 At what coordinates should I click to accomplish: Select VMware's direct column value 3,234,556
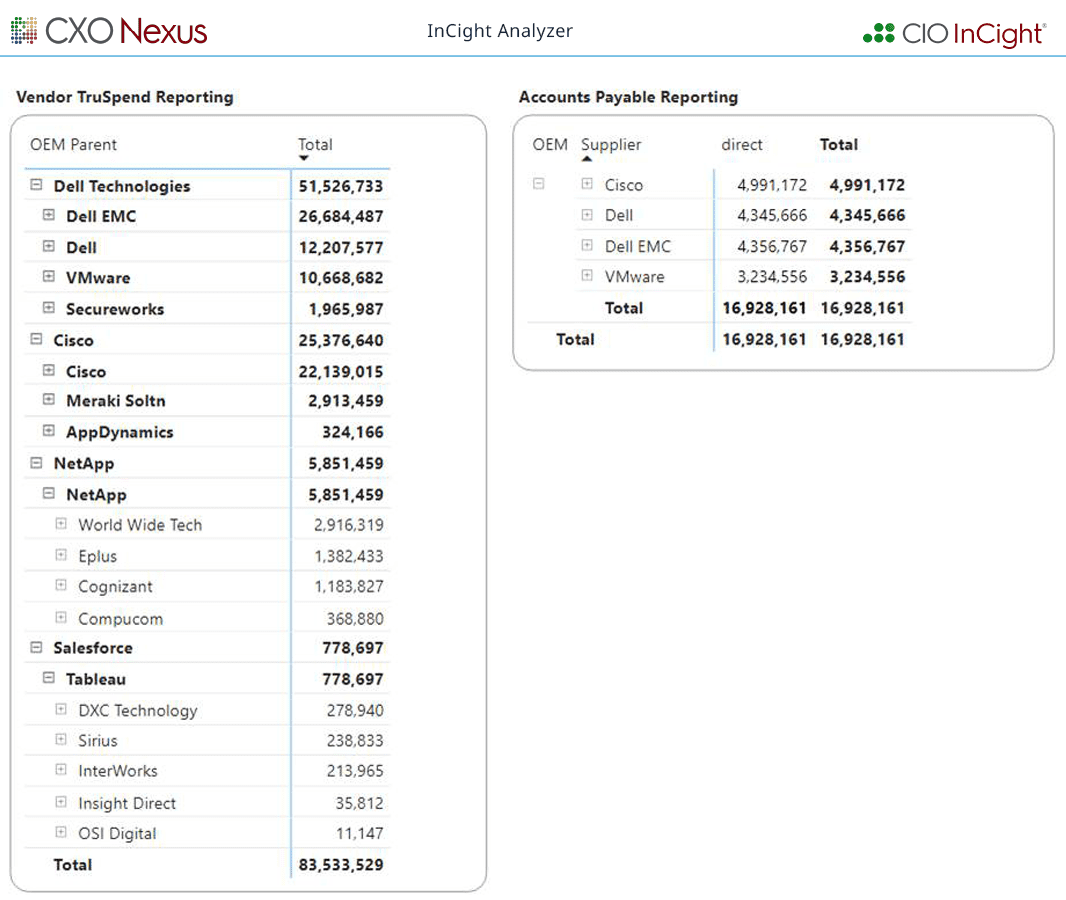tap(772, 277)
